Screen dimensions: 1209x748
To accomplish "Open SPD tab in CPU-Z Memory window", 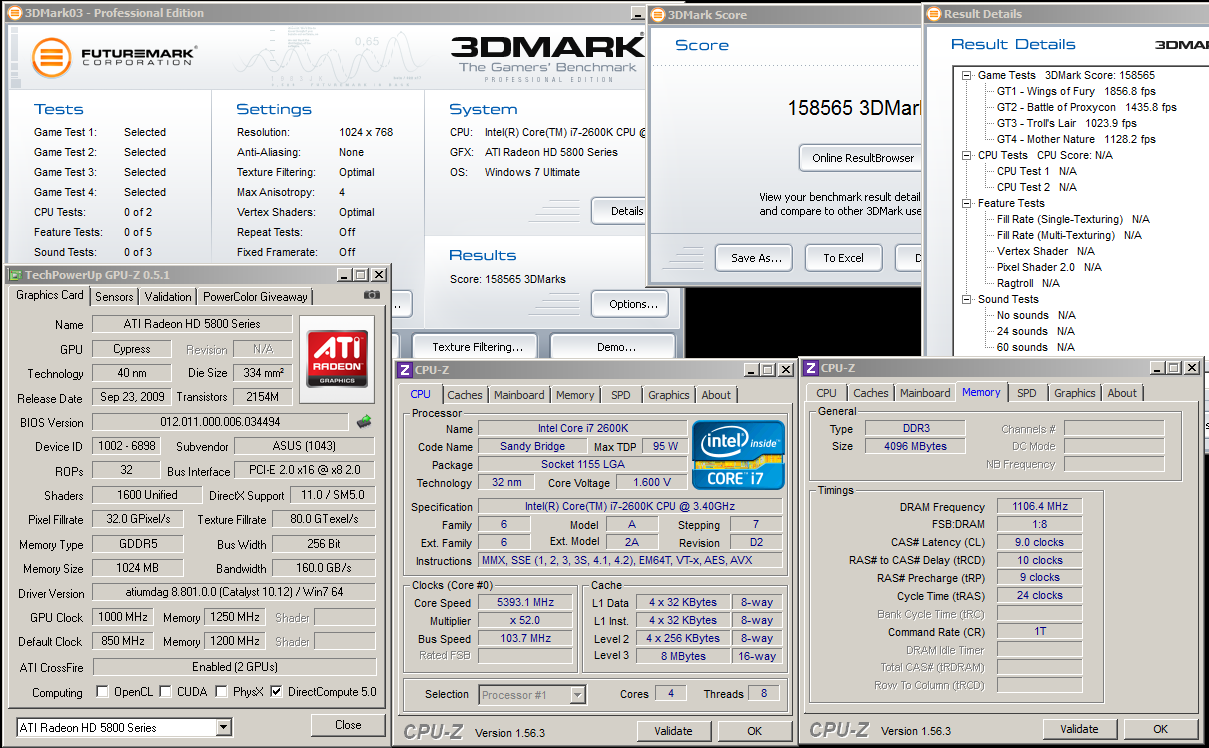I will (1027, 393).
